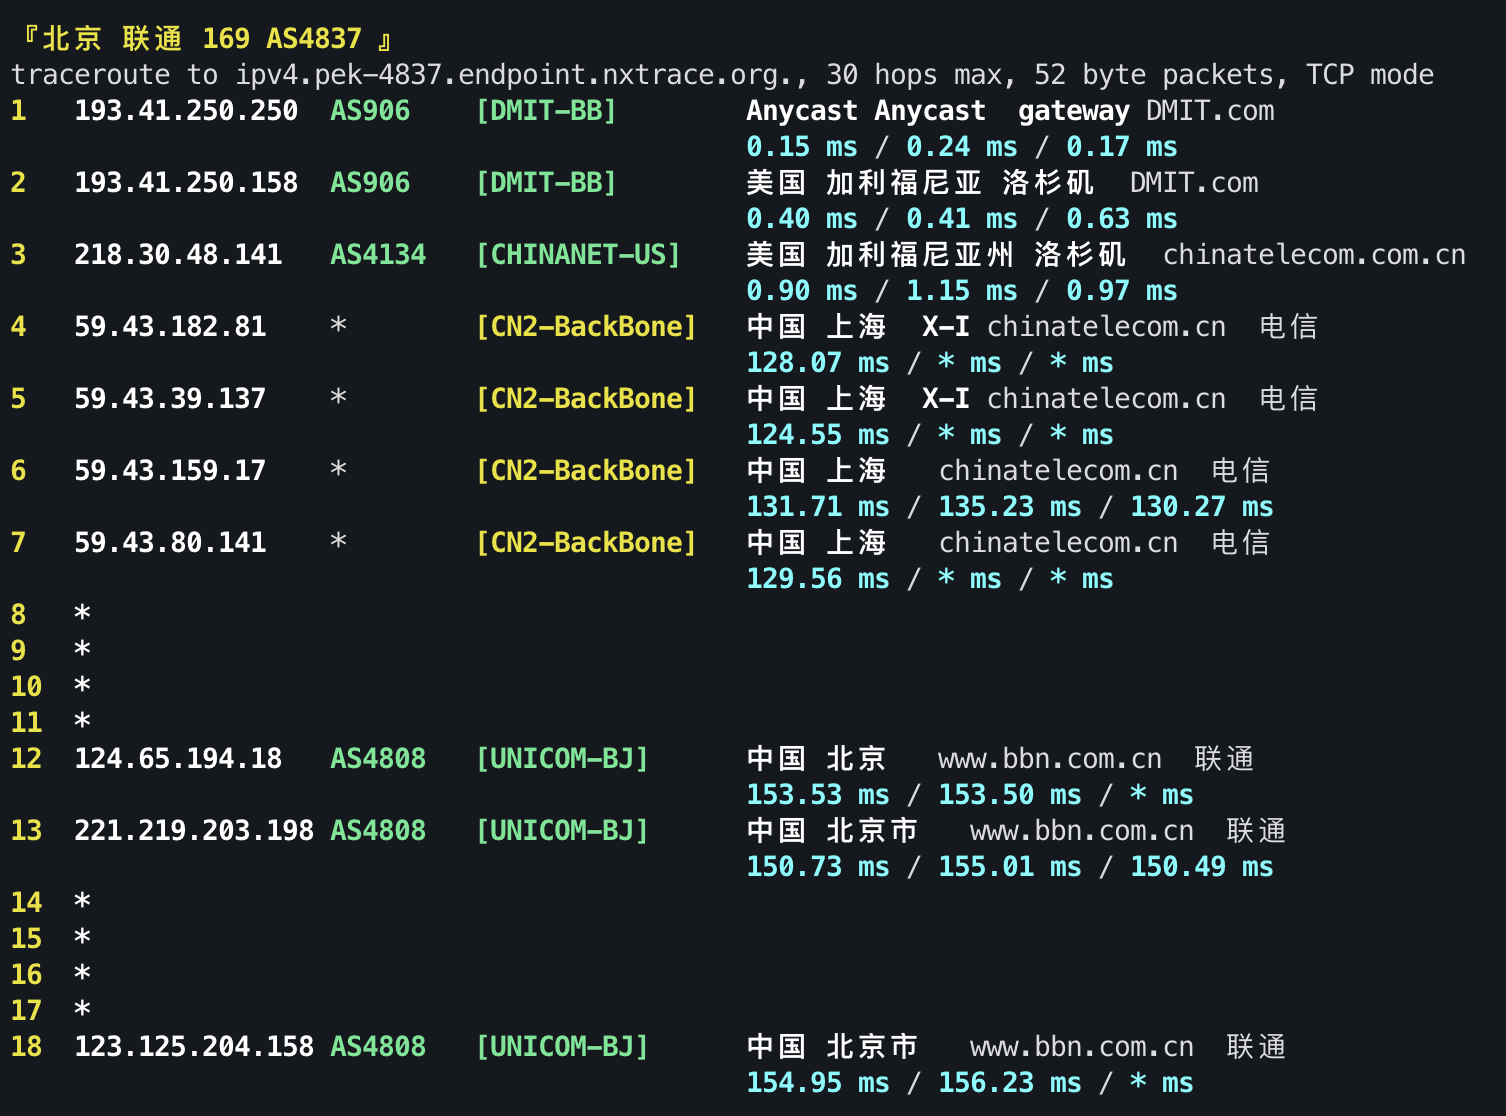The width and height of the screenshot is (1506, 1116).
Task: Select the IP 59.43.39.137 on hop 5
Action: [169, 399]
